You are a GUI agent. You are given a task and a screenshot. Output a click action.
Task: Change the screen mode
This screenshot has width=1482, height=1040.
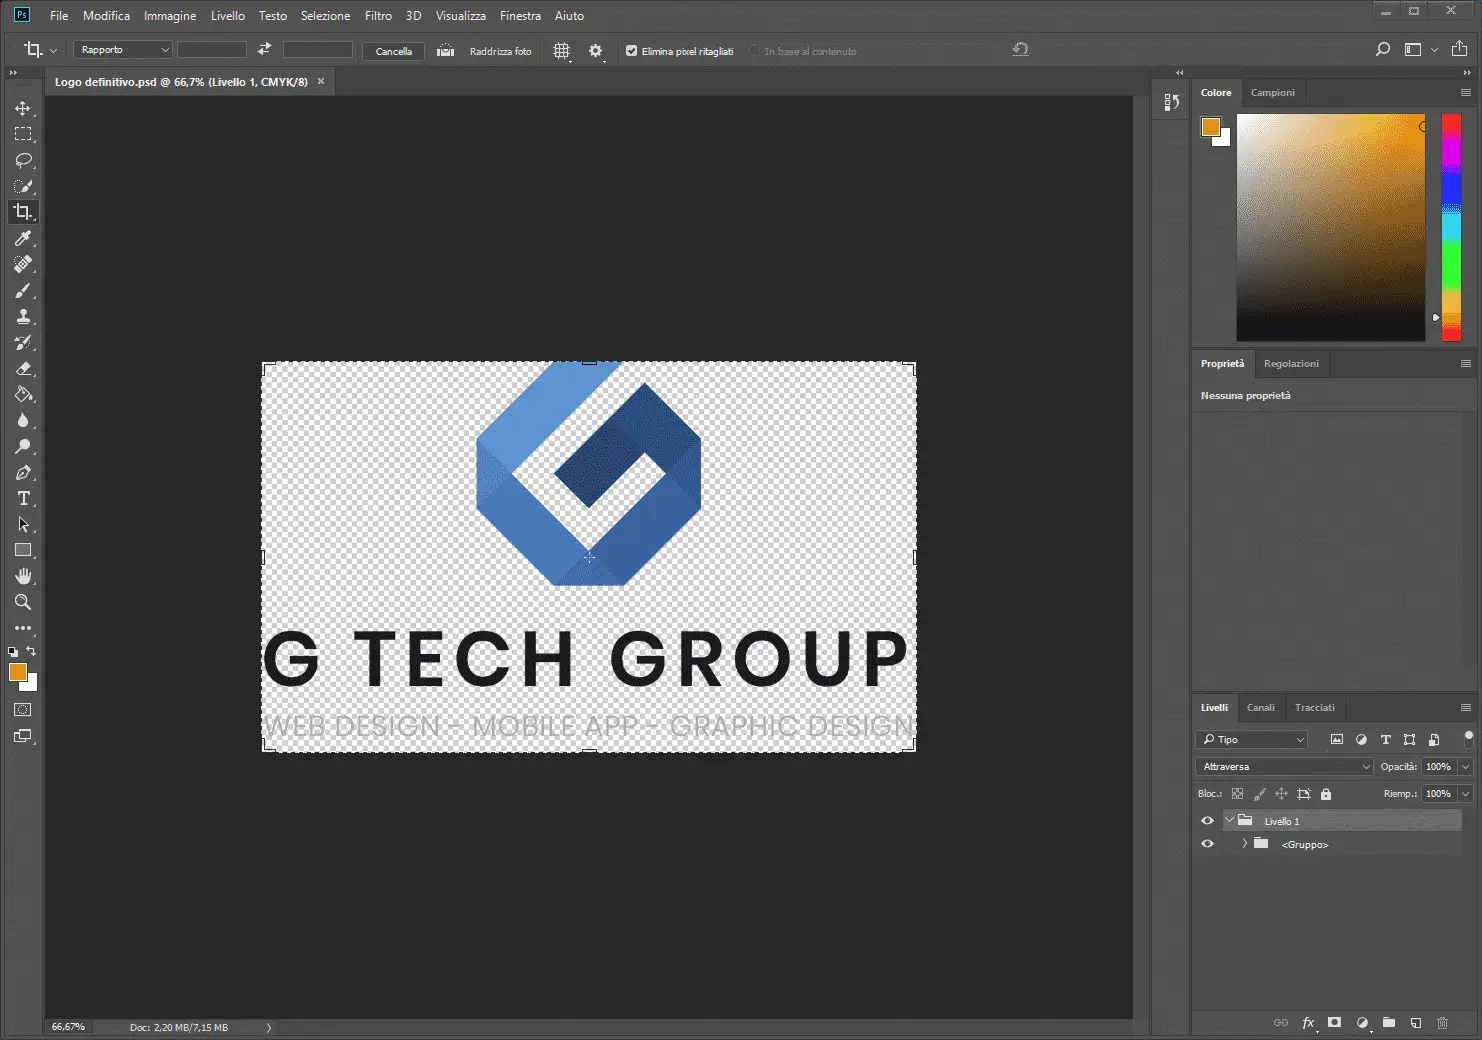[23, 736]
